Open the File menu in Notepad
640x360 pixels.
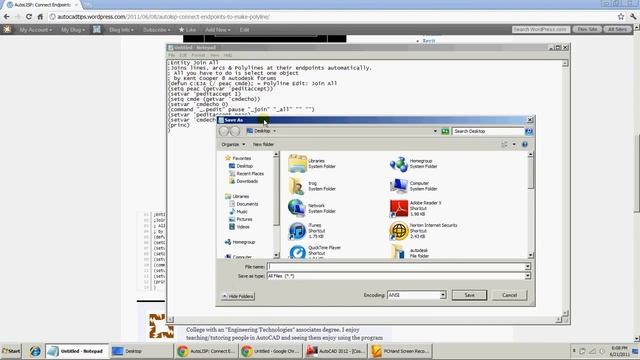click(171, 55)
